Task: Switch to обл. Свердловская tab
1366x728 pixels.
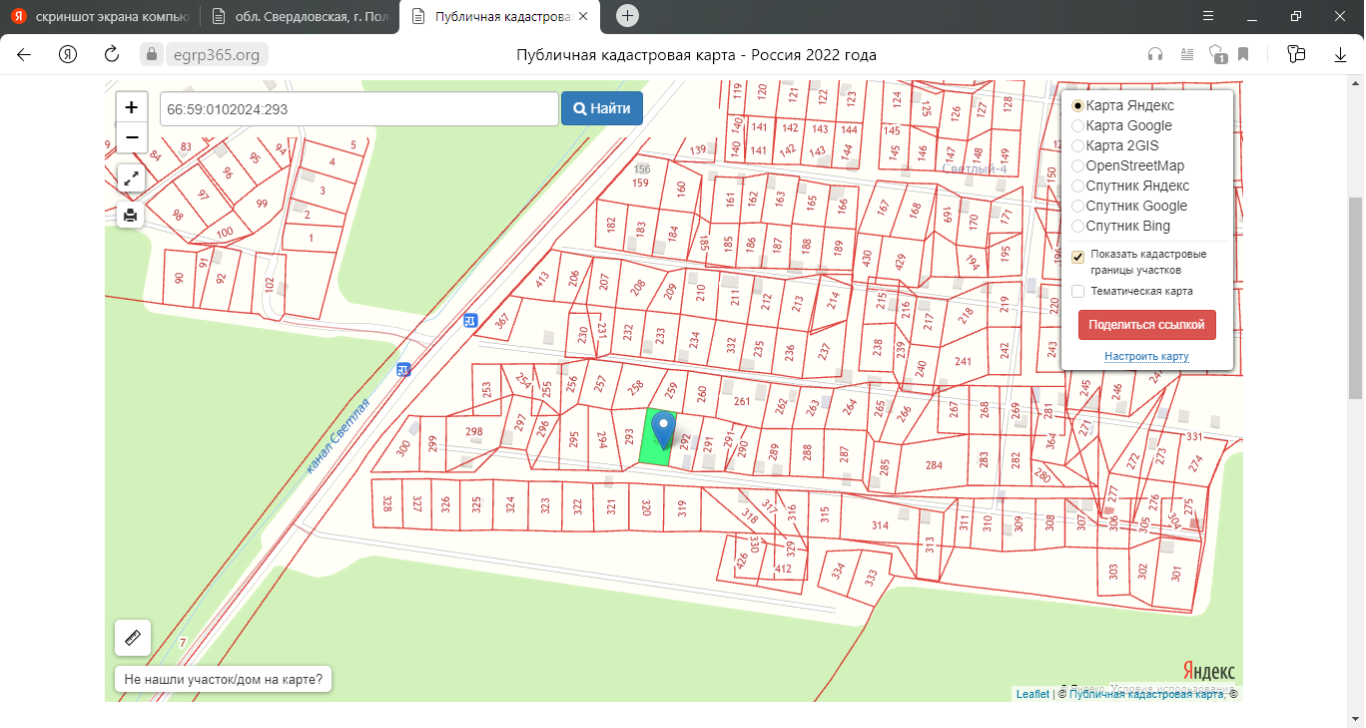Action: (300, 16)
